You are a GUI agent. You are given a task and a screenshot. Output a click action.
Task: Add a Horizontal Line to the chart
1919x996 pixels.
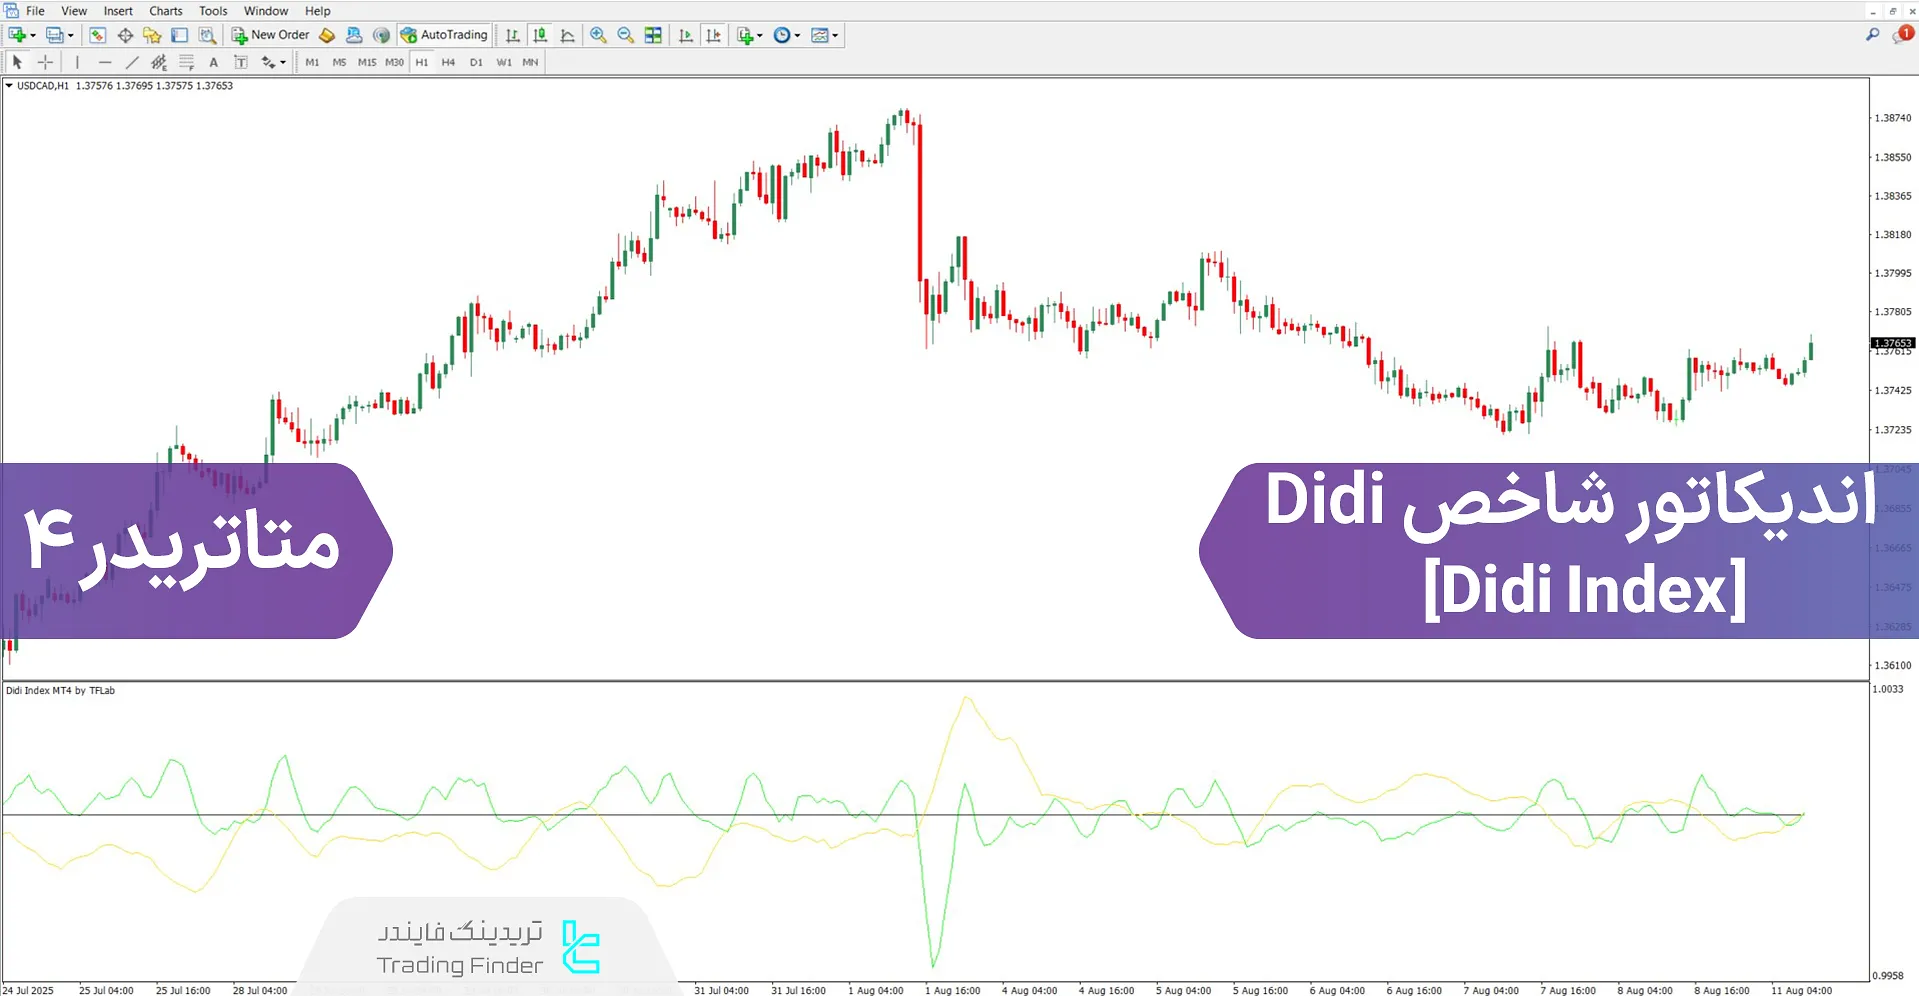tap(105, 62)
